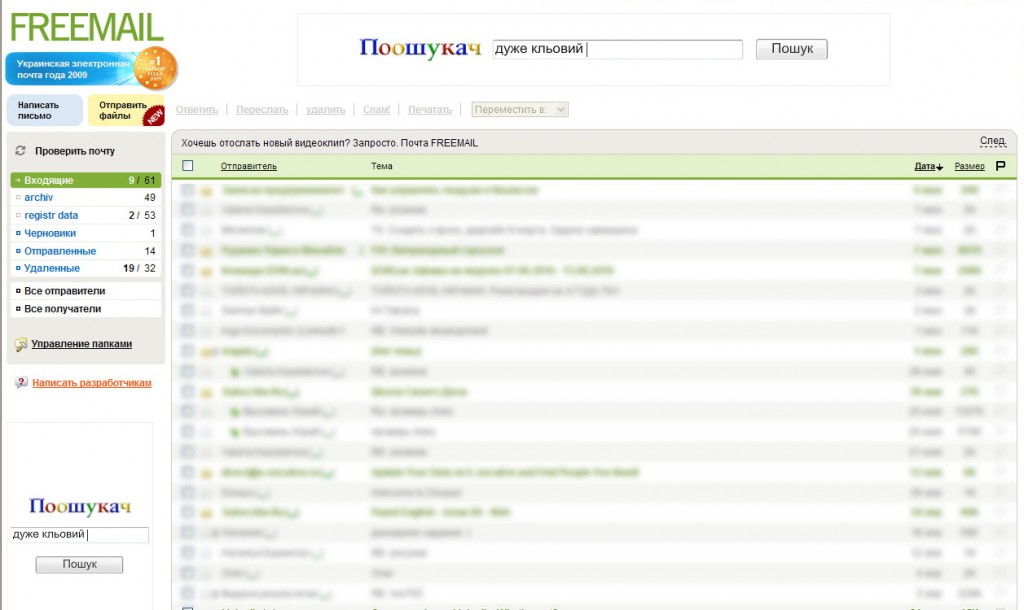The width and height of the screenshot is (1024, 610).
Task: Sort messages by Отправитель
Action: point(249,167)
